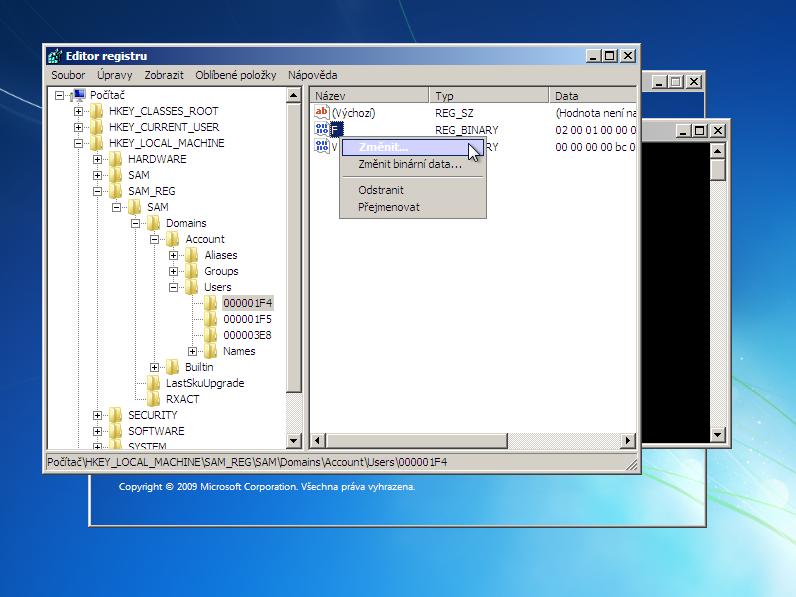Viewport: 796px width, 597px height.
Task: Collapse the HKEY_LOCAL_MACHINE branch
Action: point(78,143)
